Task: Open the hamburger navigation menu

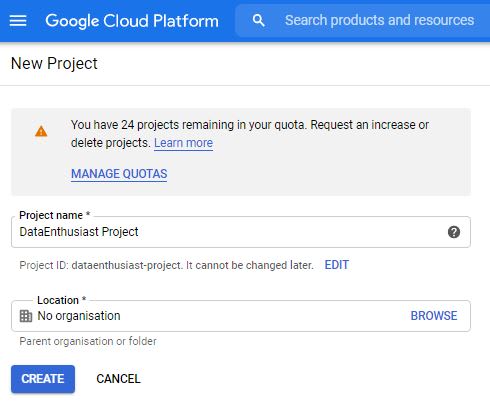Action: click(x=18, y=21)
